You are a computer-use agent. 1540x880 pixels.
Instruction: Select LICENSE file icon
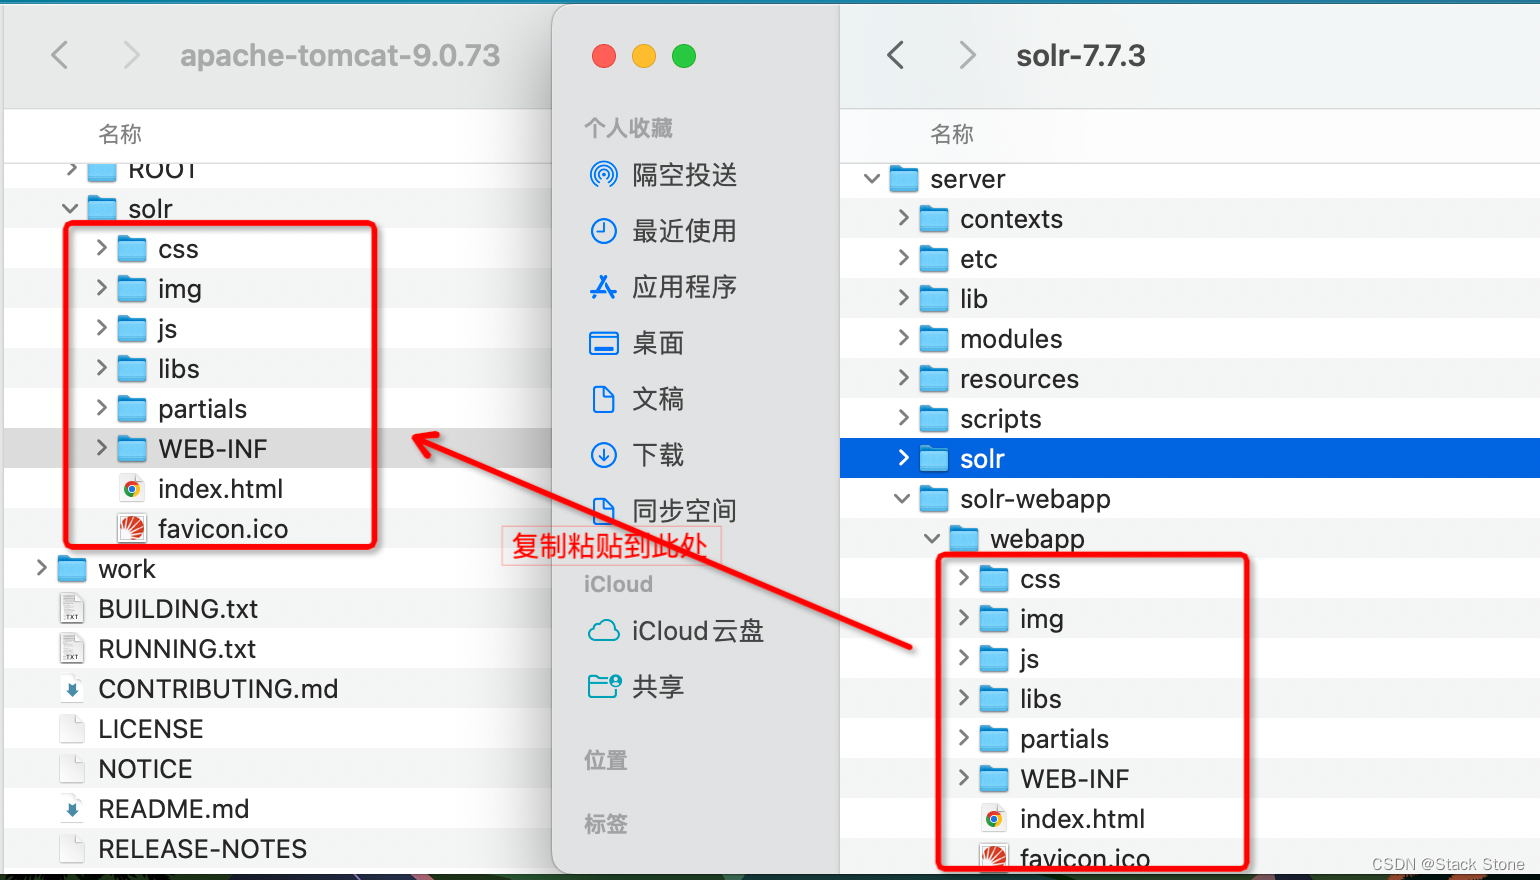(72, 729)
